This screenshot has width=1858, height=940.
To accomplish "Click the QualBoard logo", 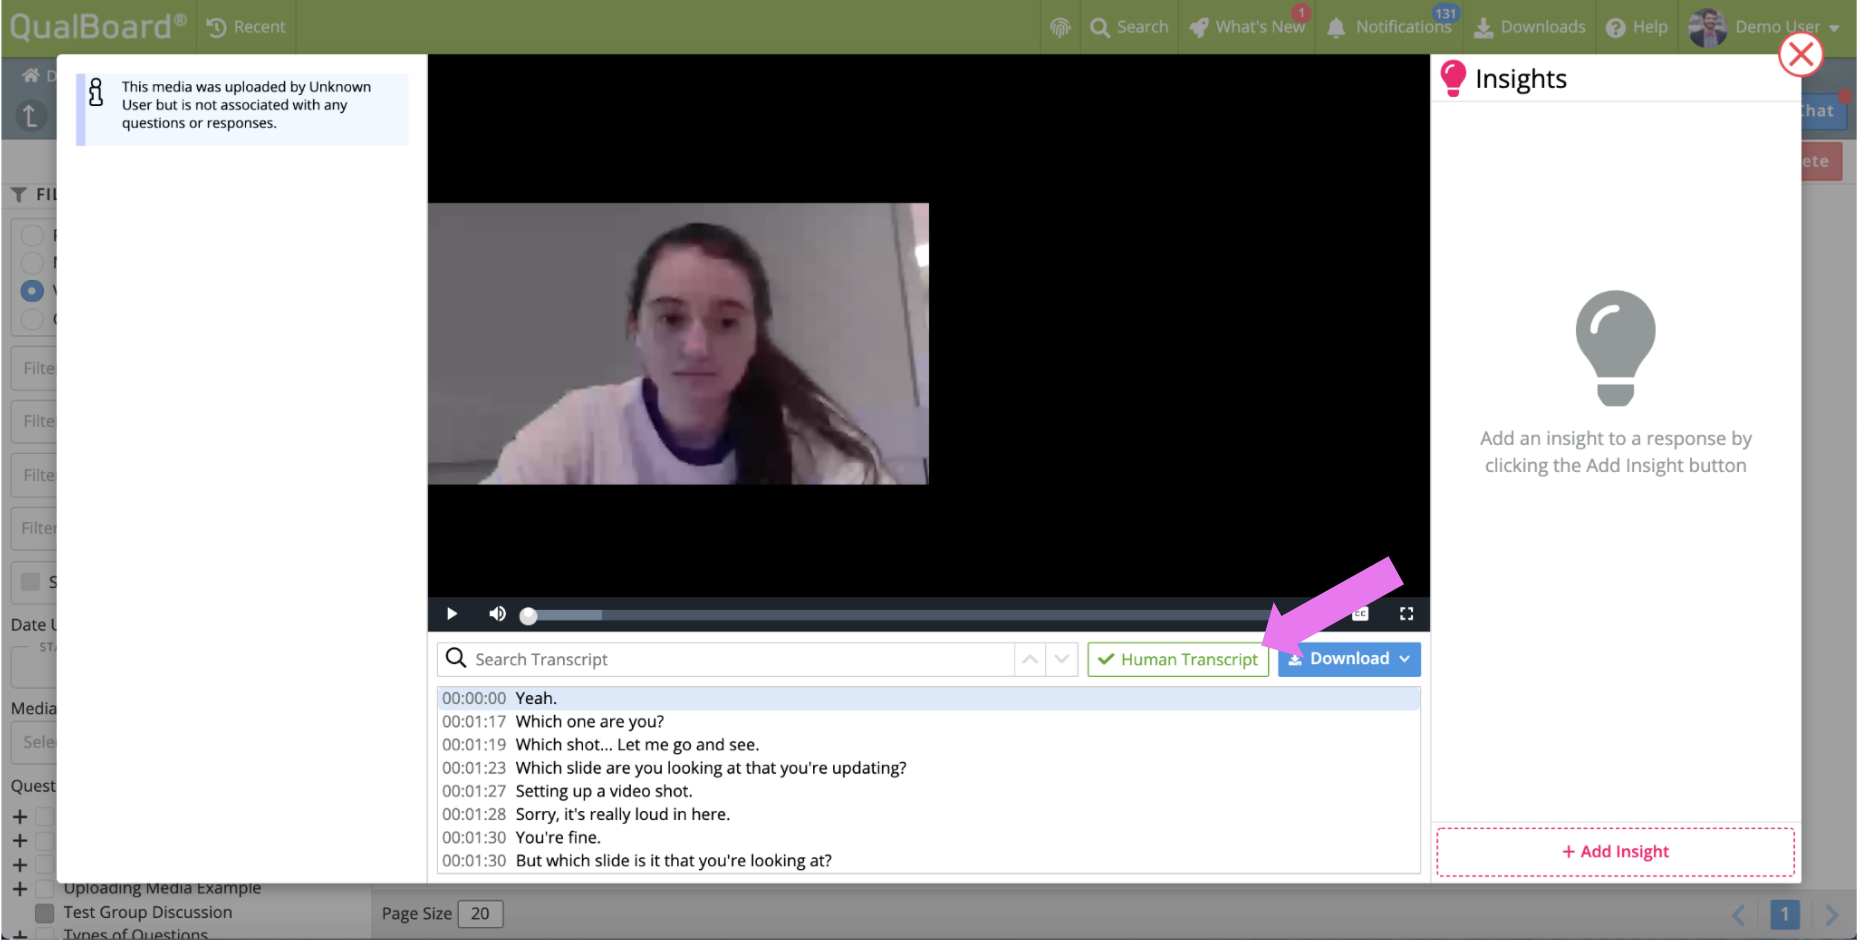I will (97, 26).
